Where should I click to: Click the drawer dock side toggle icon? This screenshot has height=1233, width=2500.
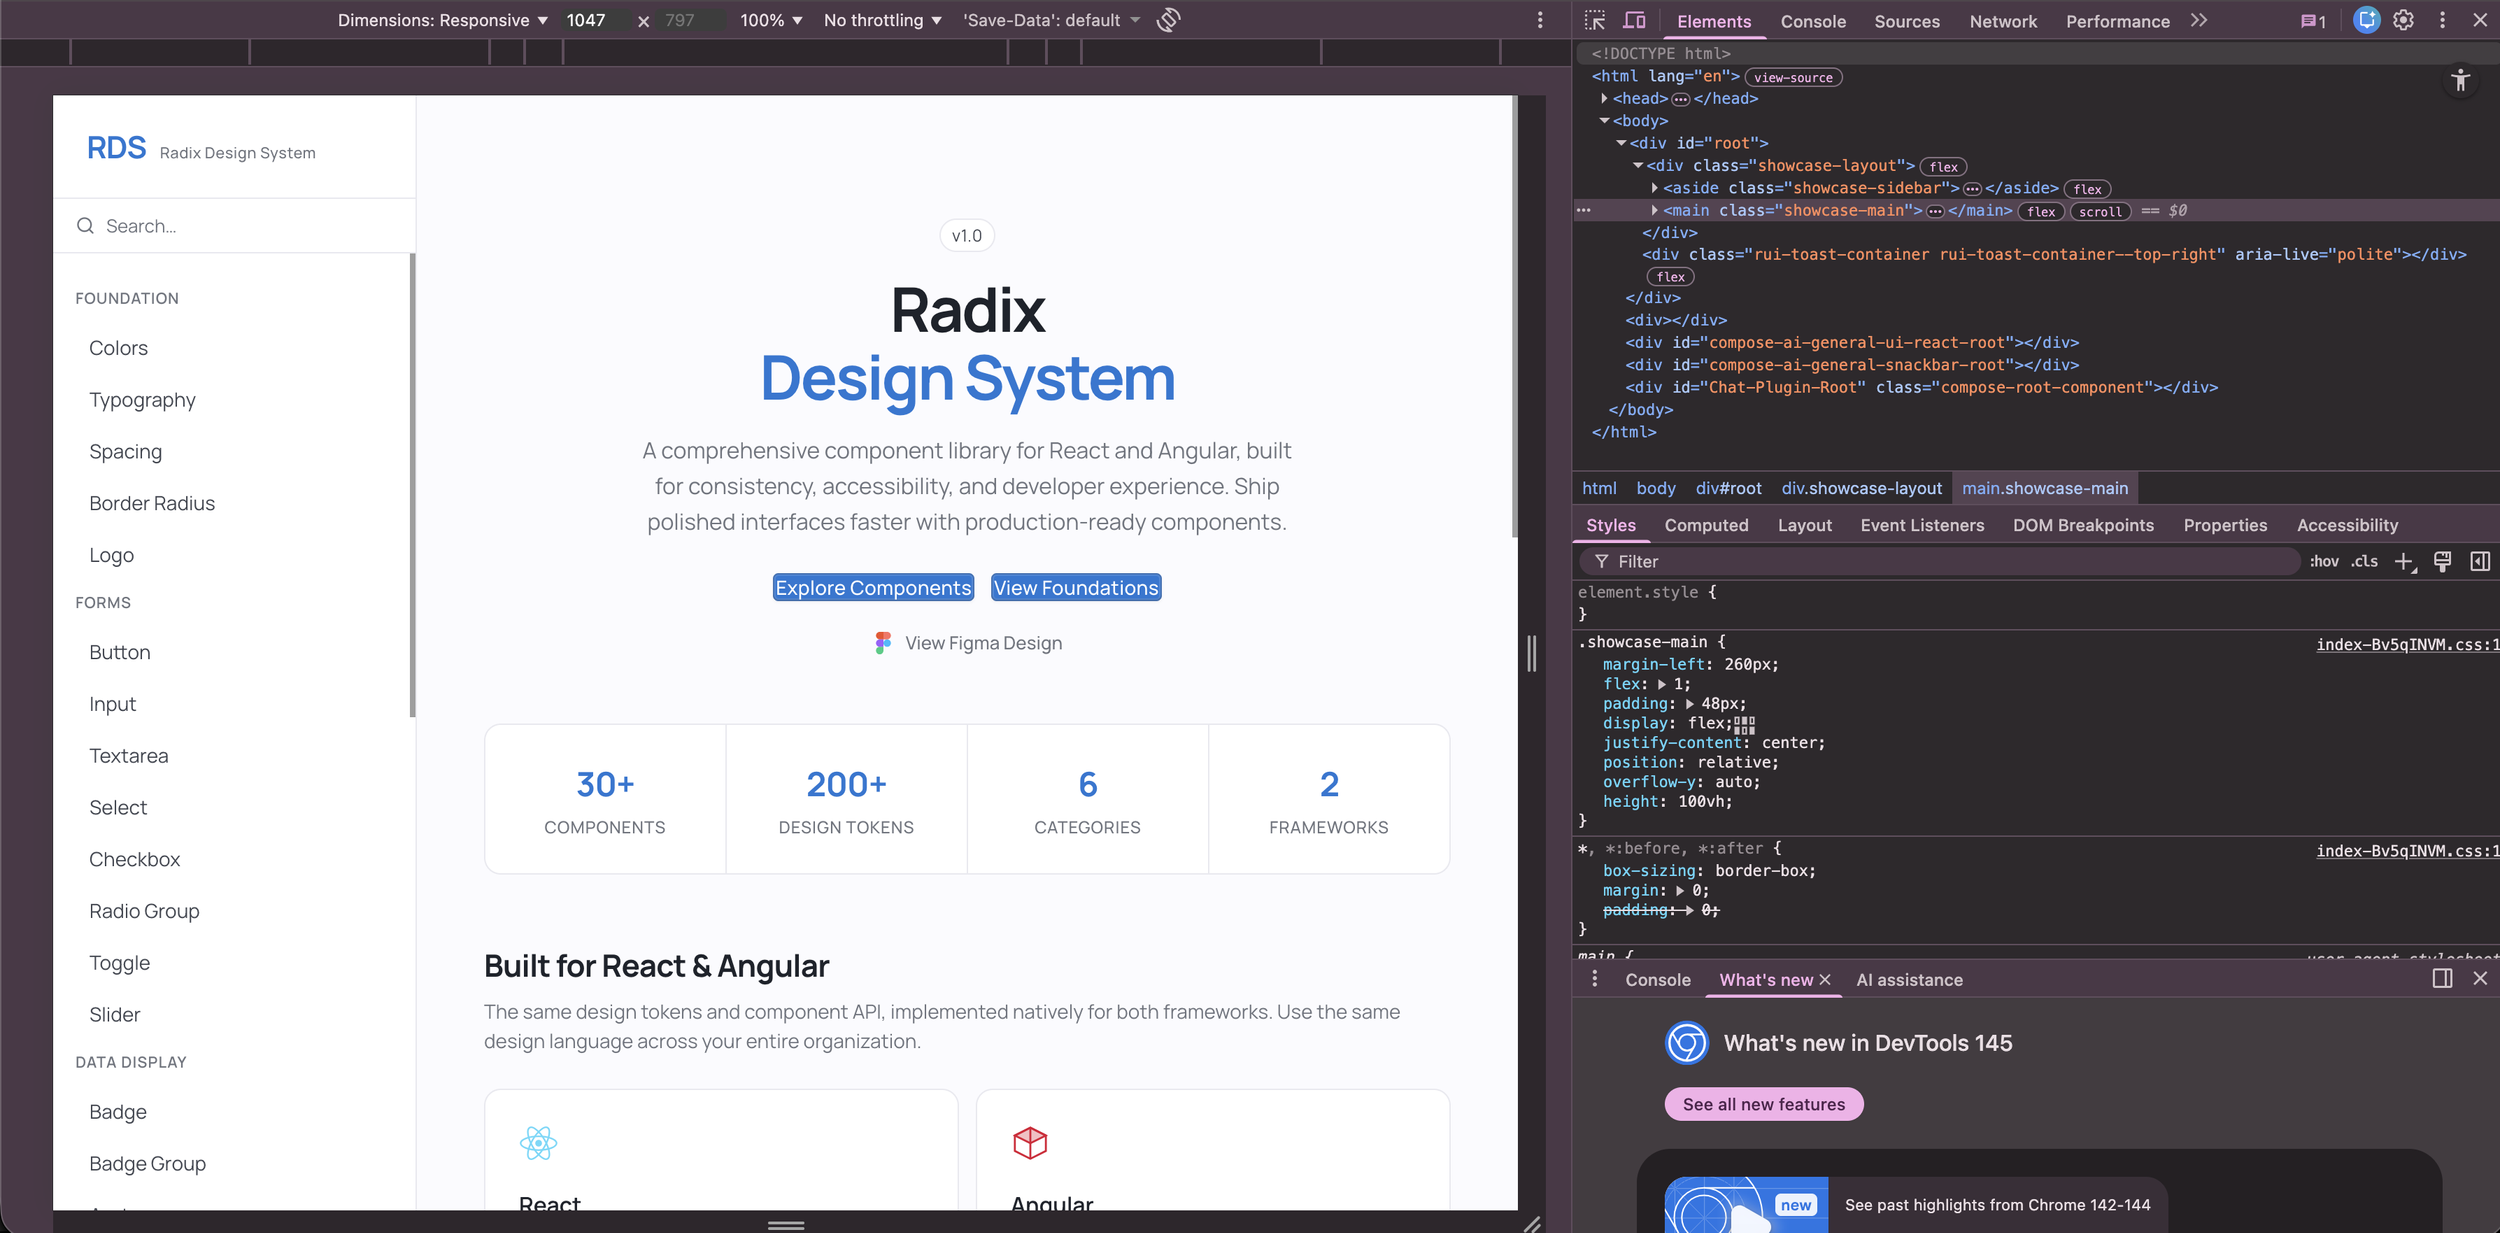(2442, 979)
